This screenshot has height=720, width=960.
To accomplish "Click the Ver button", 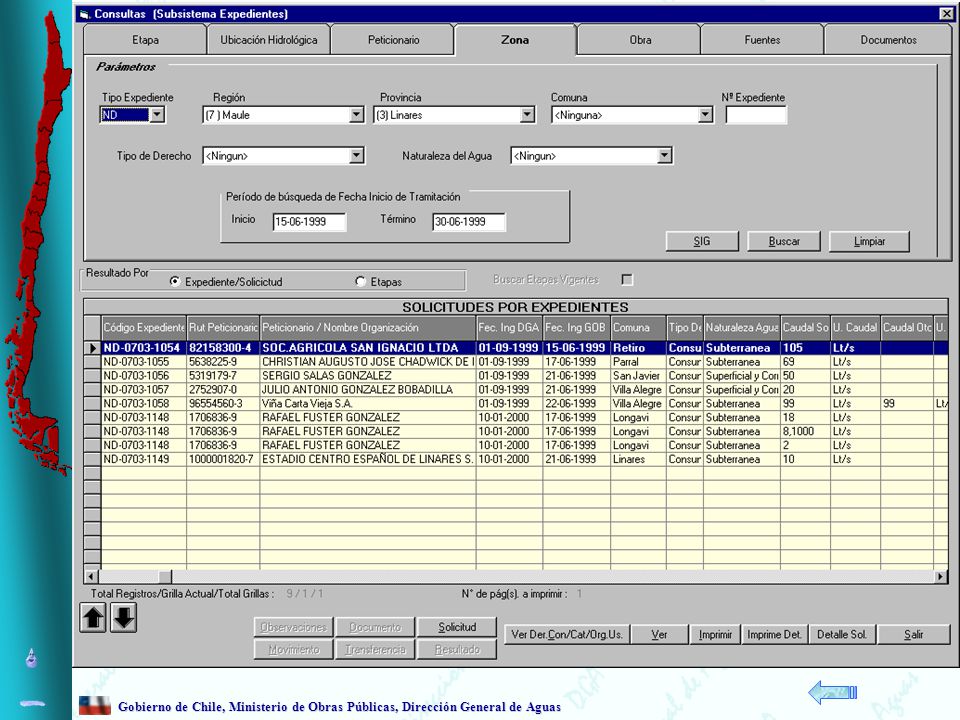I will pyautogui.click(x=659, y=634).
